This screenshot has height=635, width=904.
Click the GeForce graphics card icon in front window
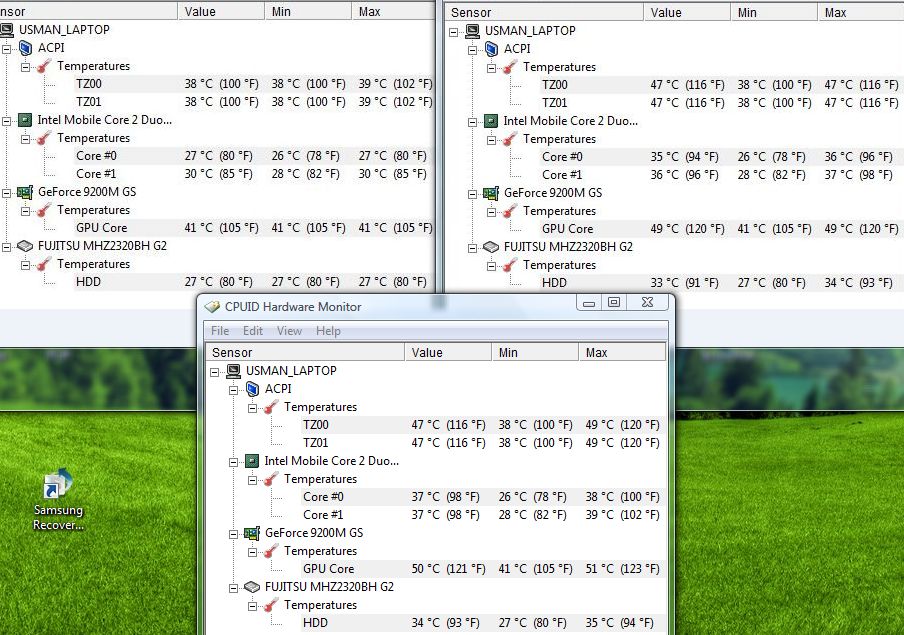point(252,533)
